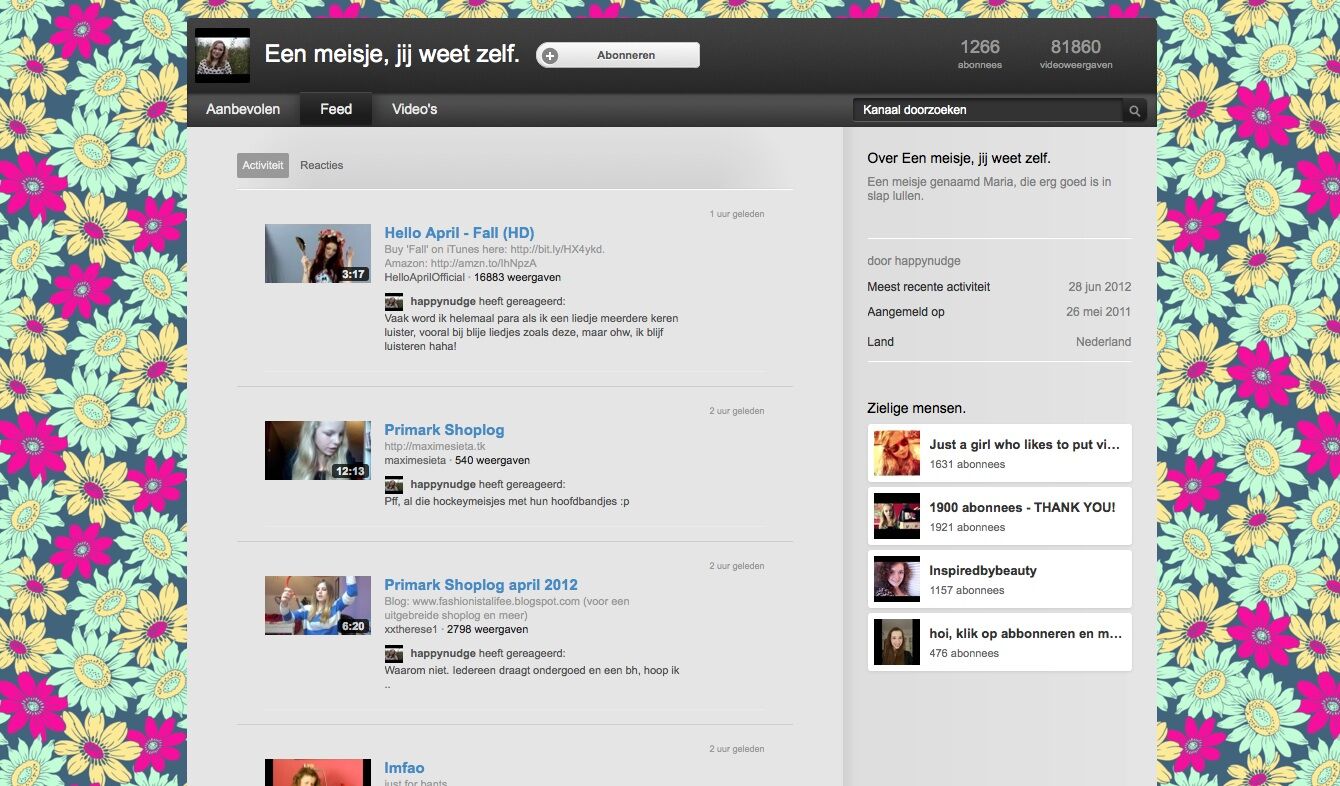Viewport: 1340px width, 786px height.
Task: Open the Video's tab
Action: tap(414, 109)
